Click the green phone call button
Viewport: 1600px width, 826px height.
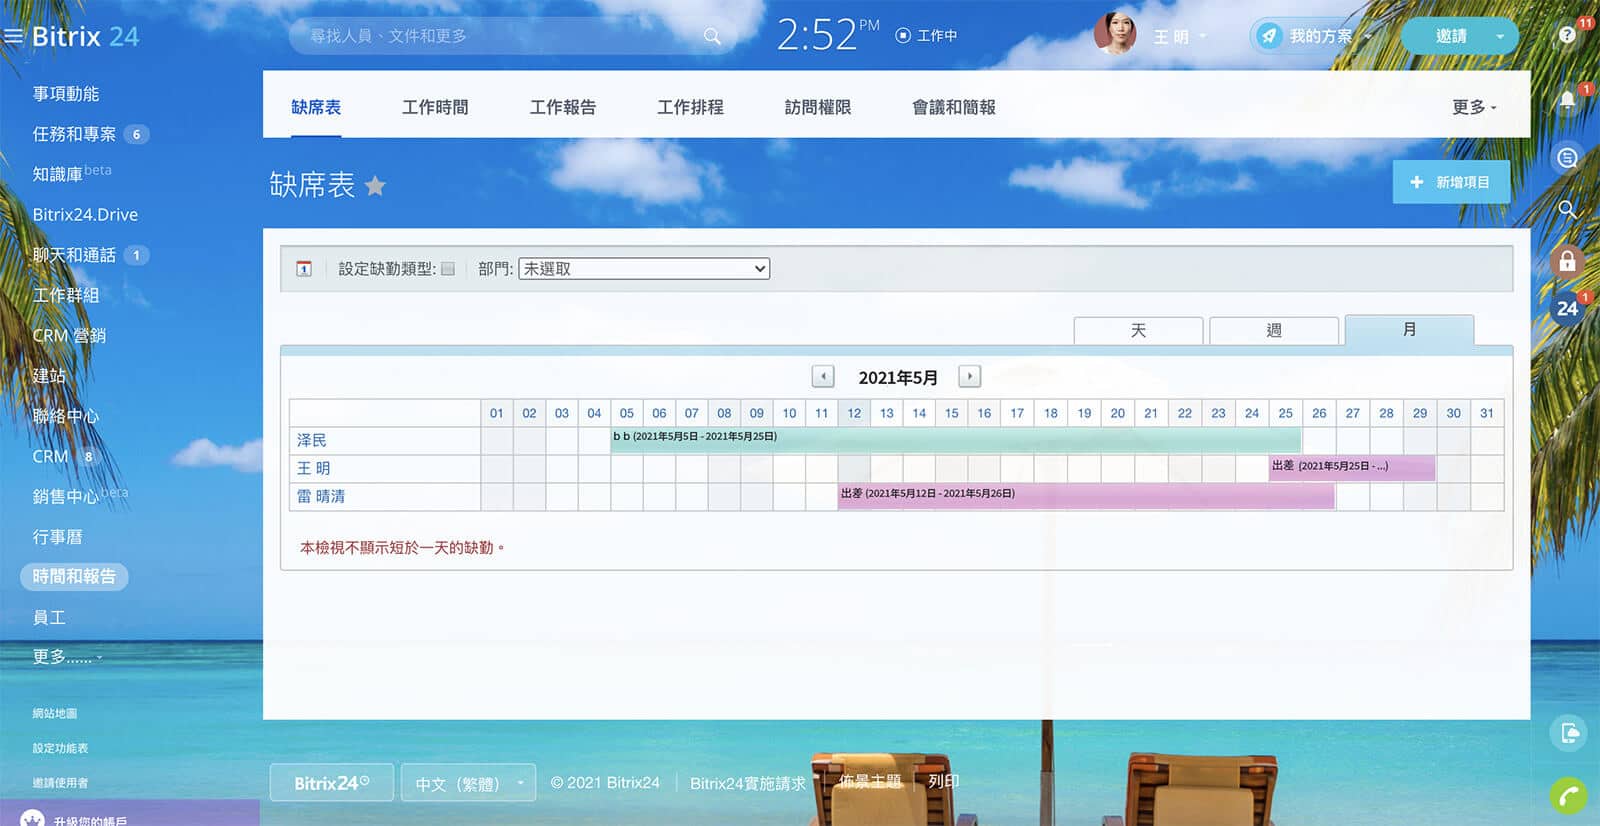[x=1569, y=796]
